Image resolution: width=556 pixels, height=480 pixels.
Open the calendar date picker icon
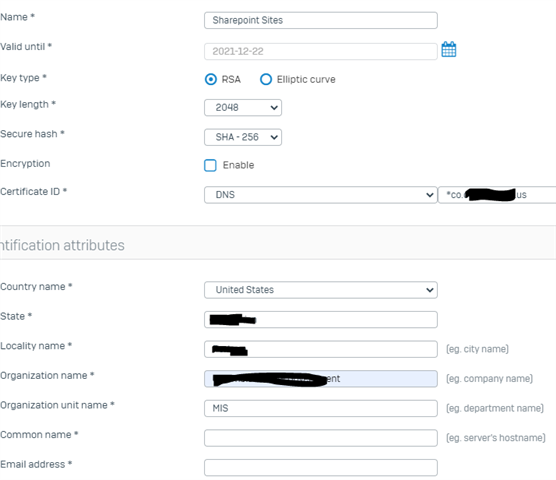[x=449, y=49]
